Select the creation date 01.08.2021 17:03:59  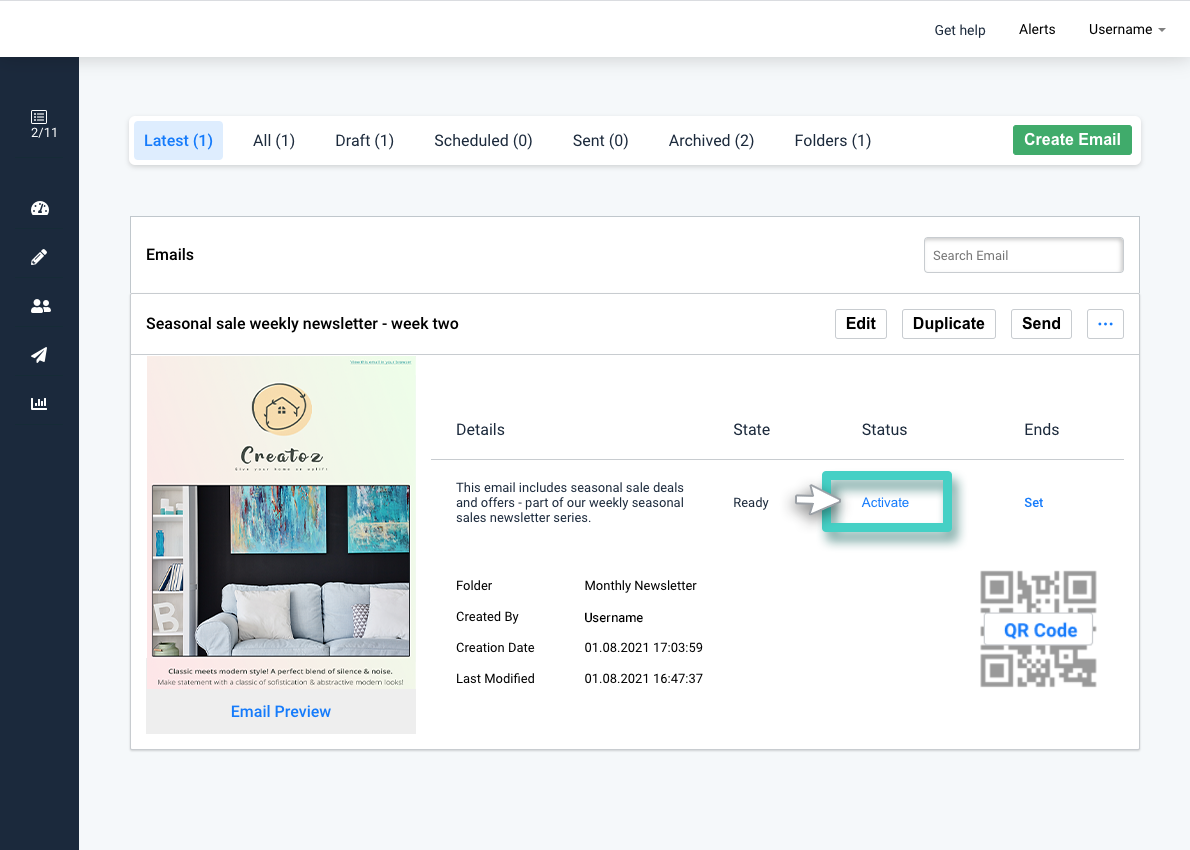tap(644, 648)
